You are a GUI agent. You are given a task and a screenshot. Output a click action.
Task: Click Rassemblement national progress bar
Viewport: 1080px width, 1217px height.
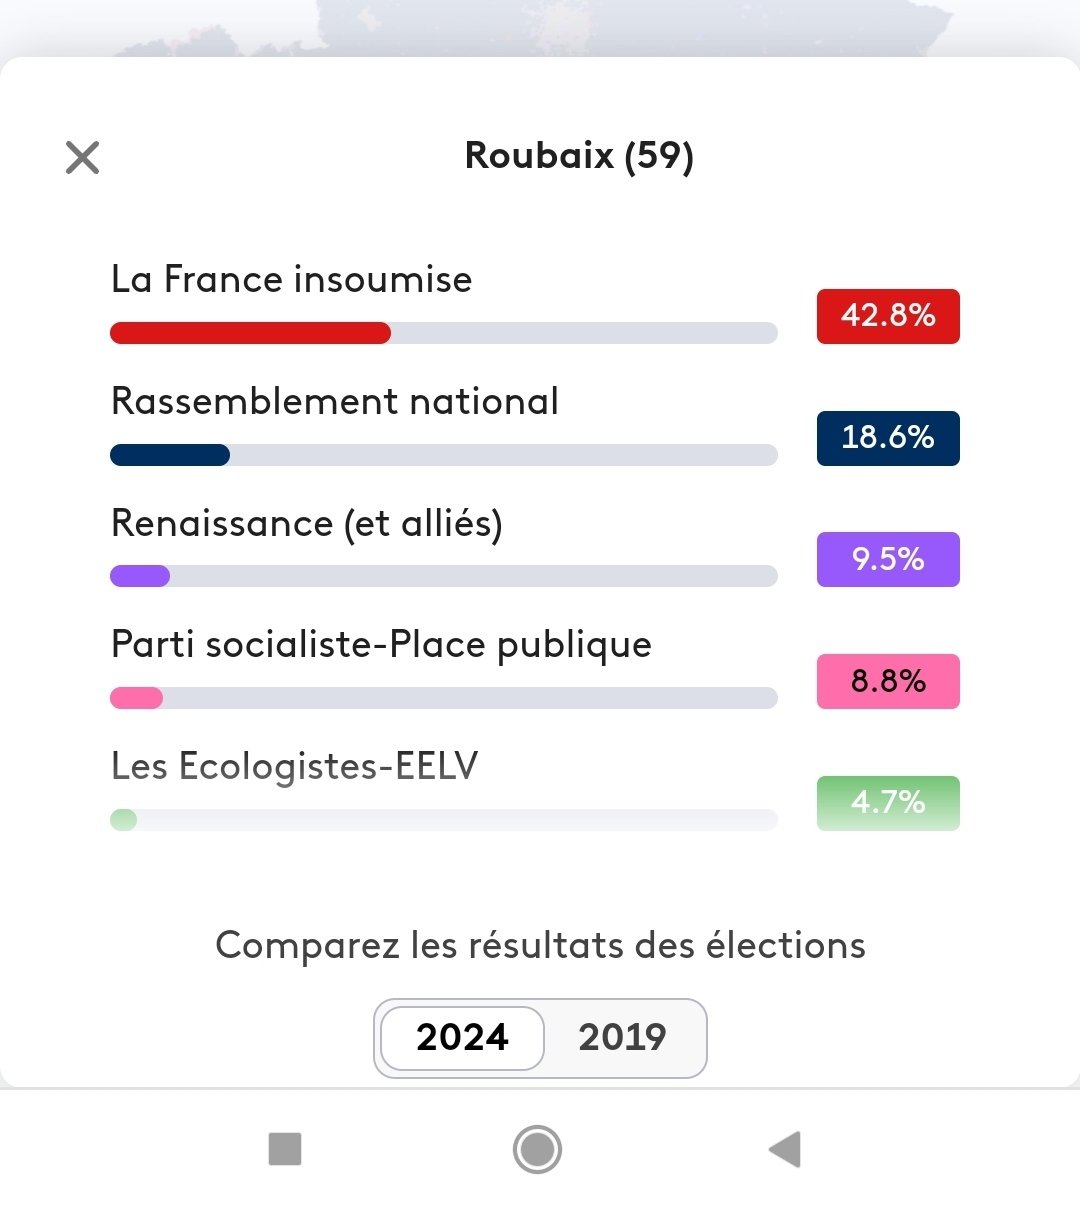coord(444,455)
